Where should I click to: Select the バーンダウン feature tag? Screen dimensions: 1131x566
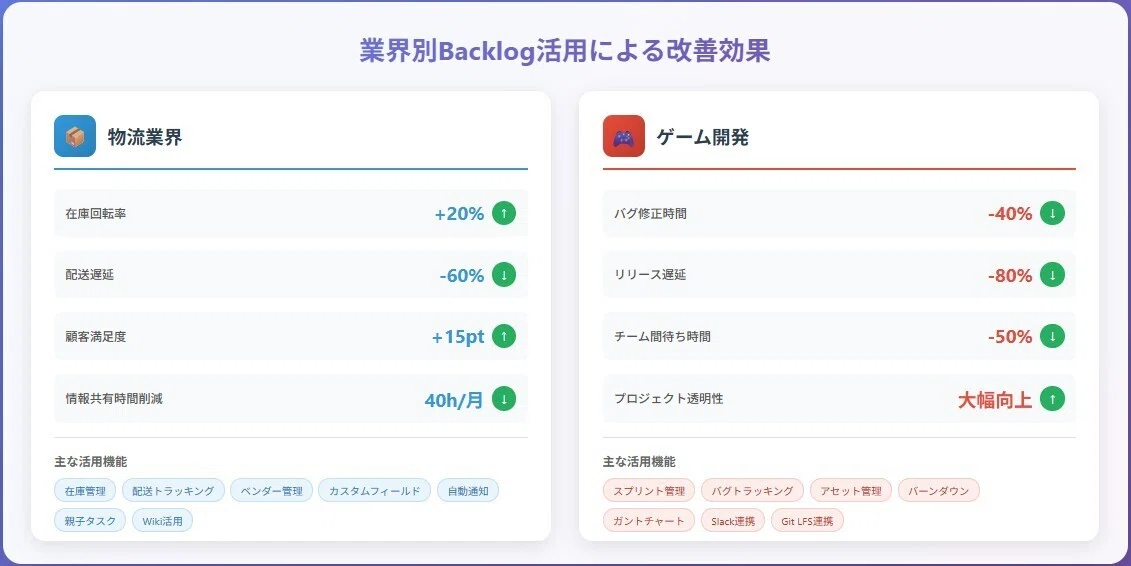coord(938,491)
